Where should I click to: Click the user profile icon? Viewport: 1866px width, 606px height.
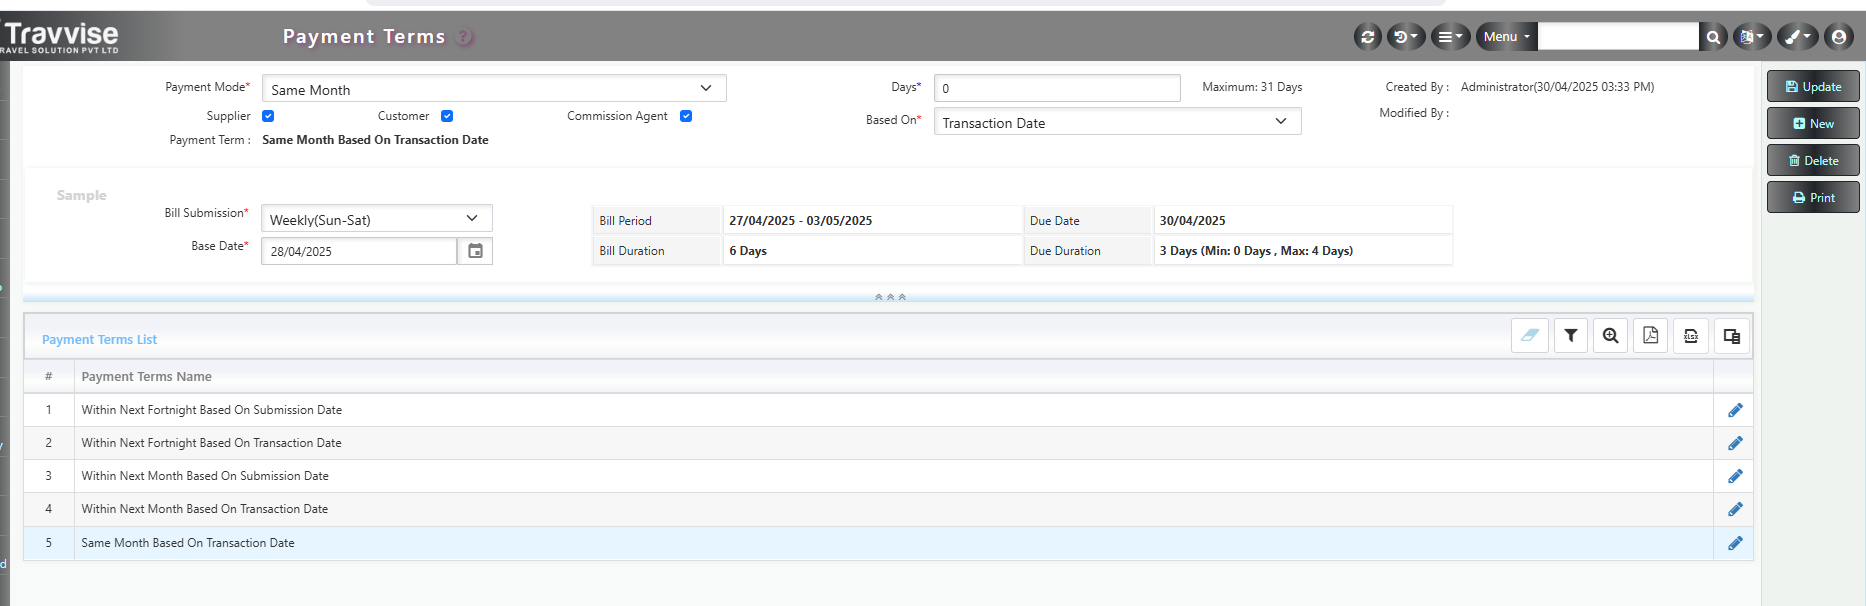pyautogui.click(x=1838, y=37)
